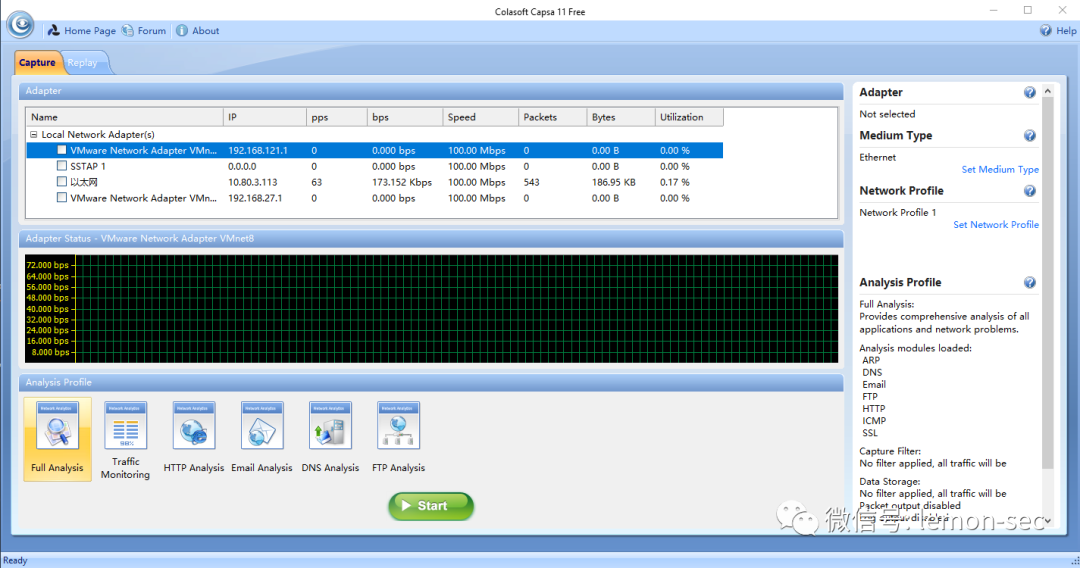This screenshot has width=1080, height=568.
Task: Open the Capsa application logo menu
Action: (x=21, y=25)
